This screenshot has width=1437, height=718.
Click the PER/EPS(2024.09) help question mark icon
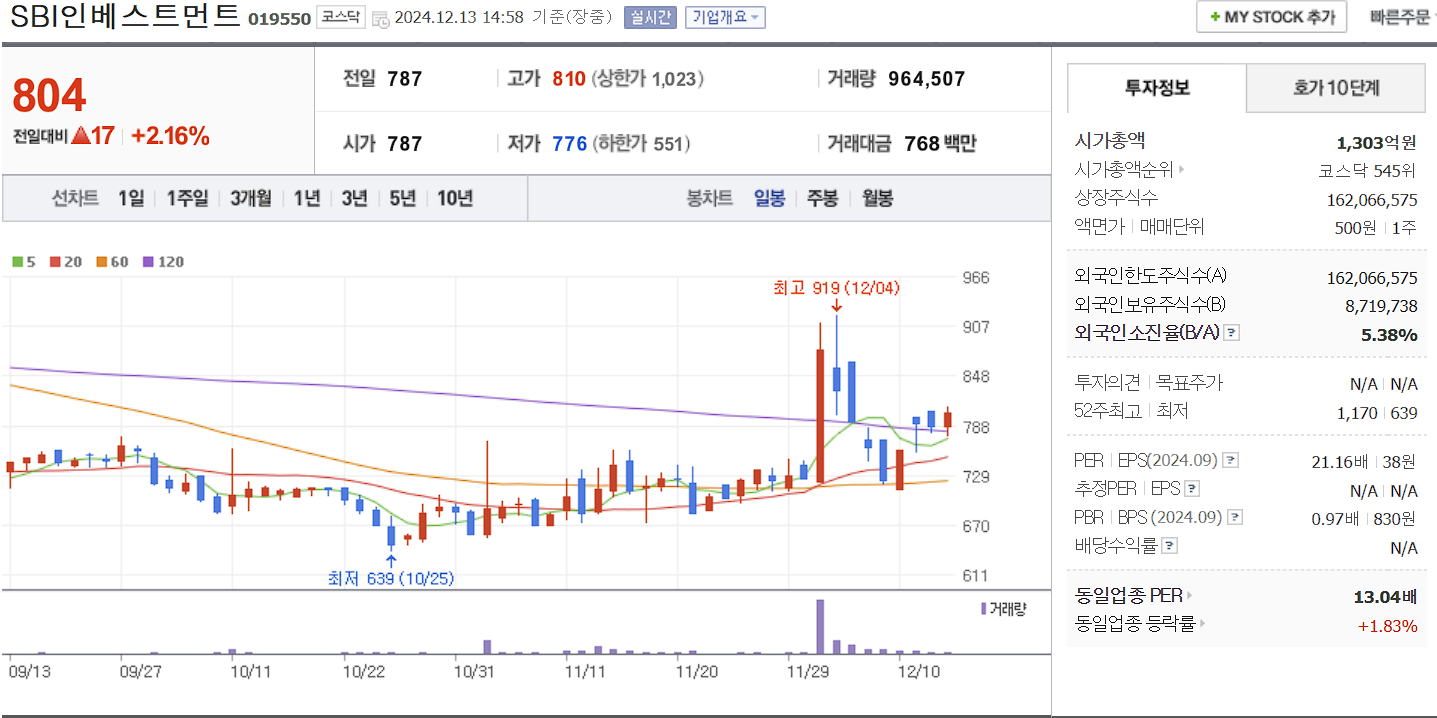tap(1228, 461)
